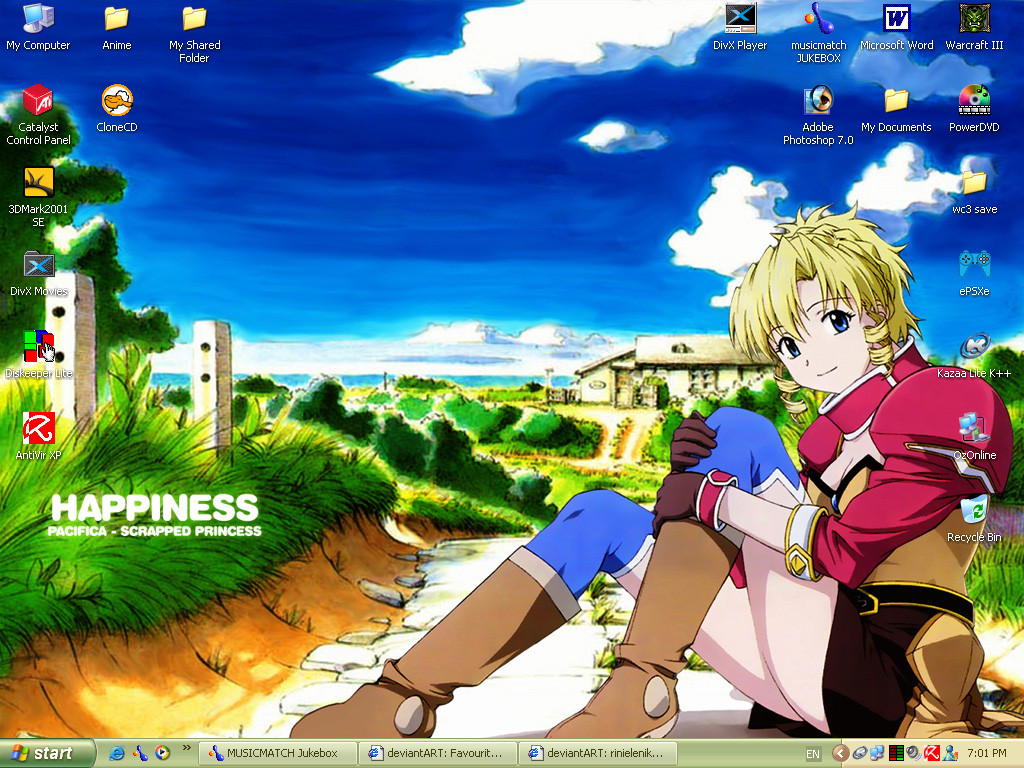Open the EN language bar selector
Viewport: 1024px width, 768px height.
pos(812,754)
